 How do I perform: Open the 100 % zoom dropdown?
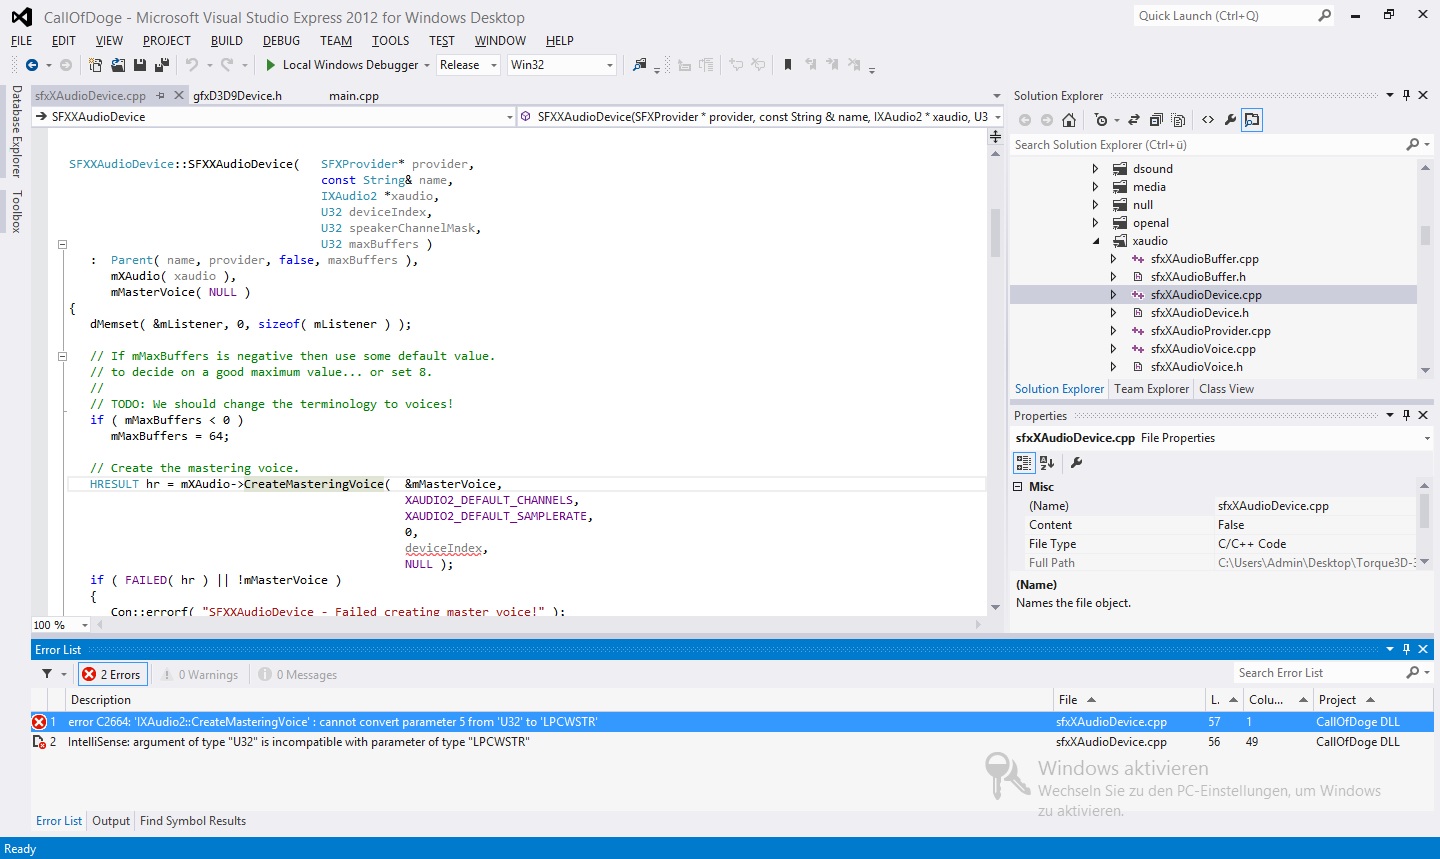click(x=84, y=625)
